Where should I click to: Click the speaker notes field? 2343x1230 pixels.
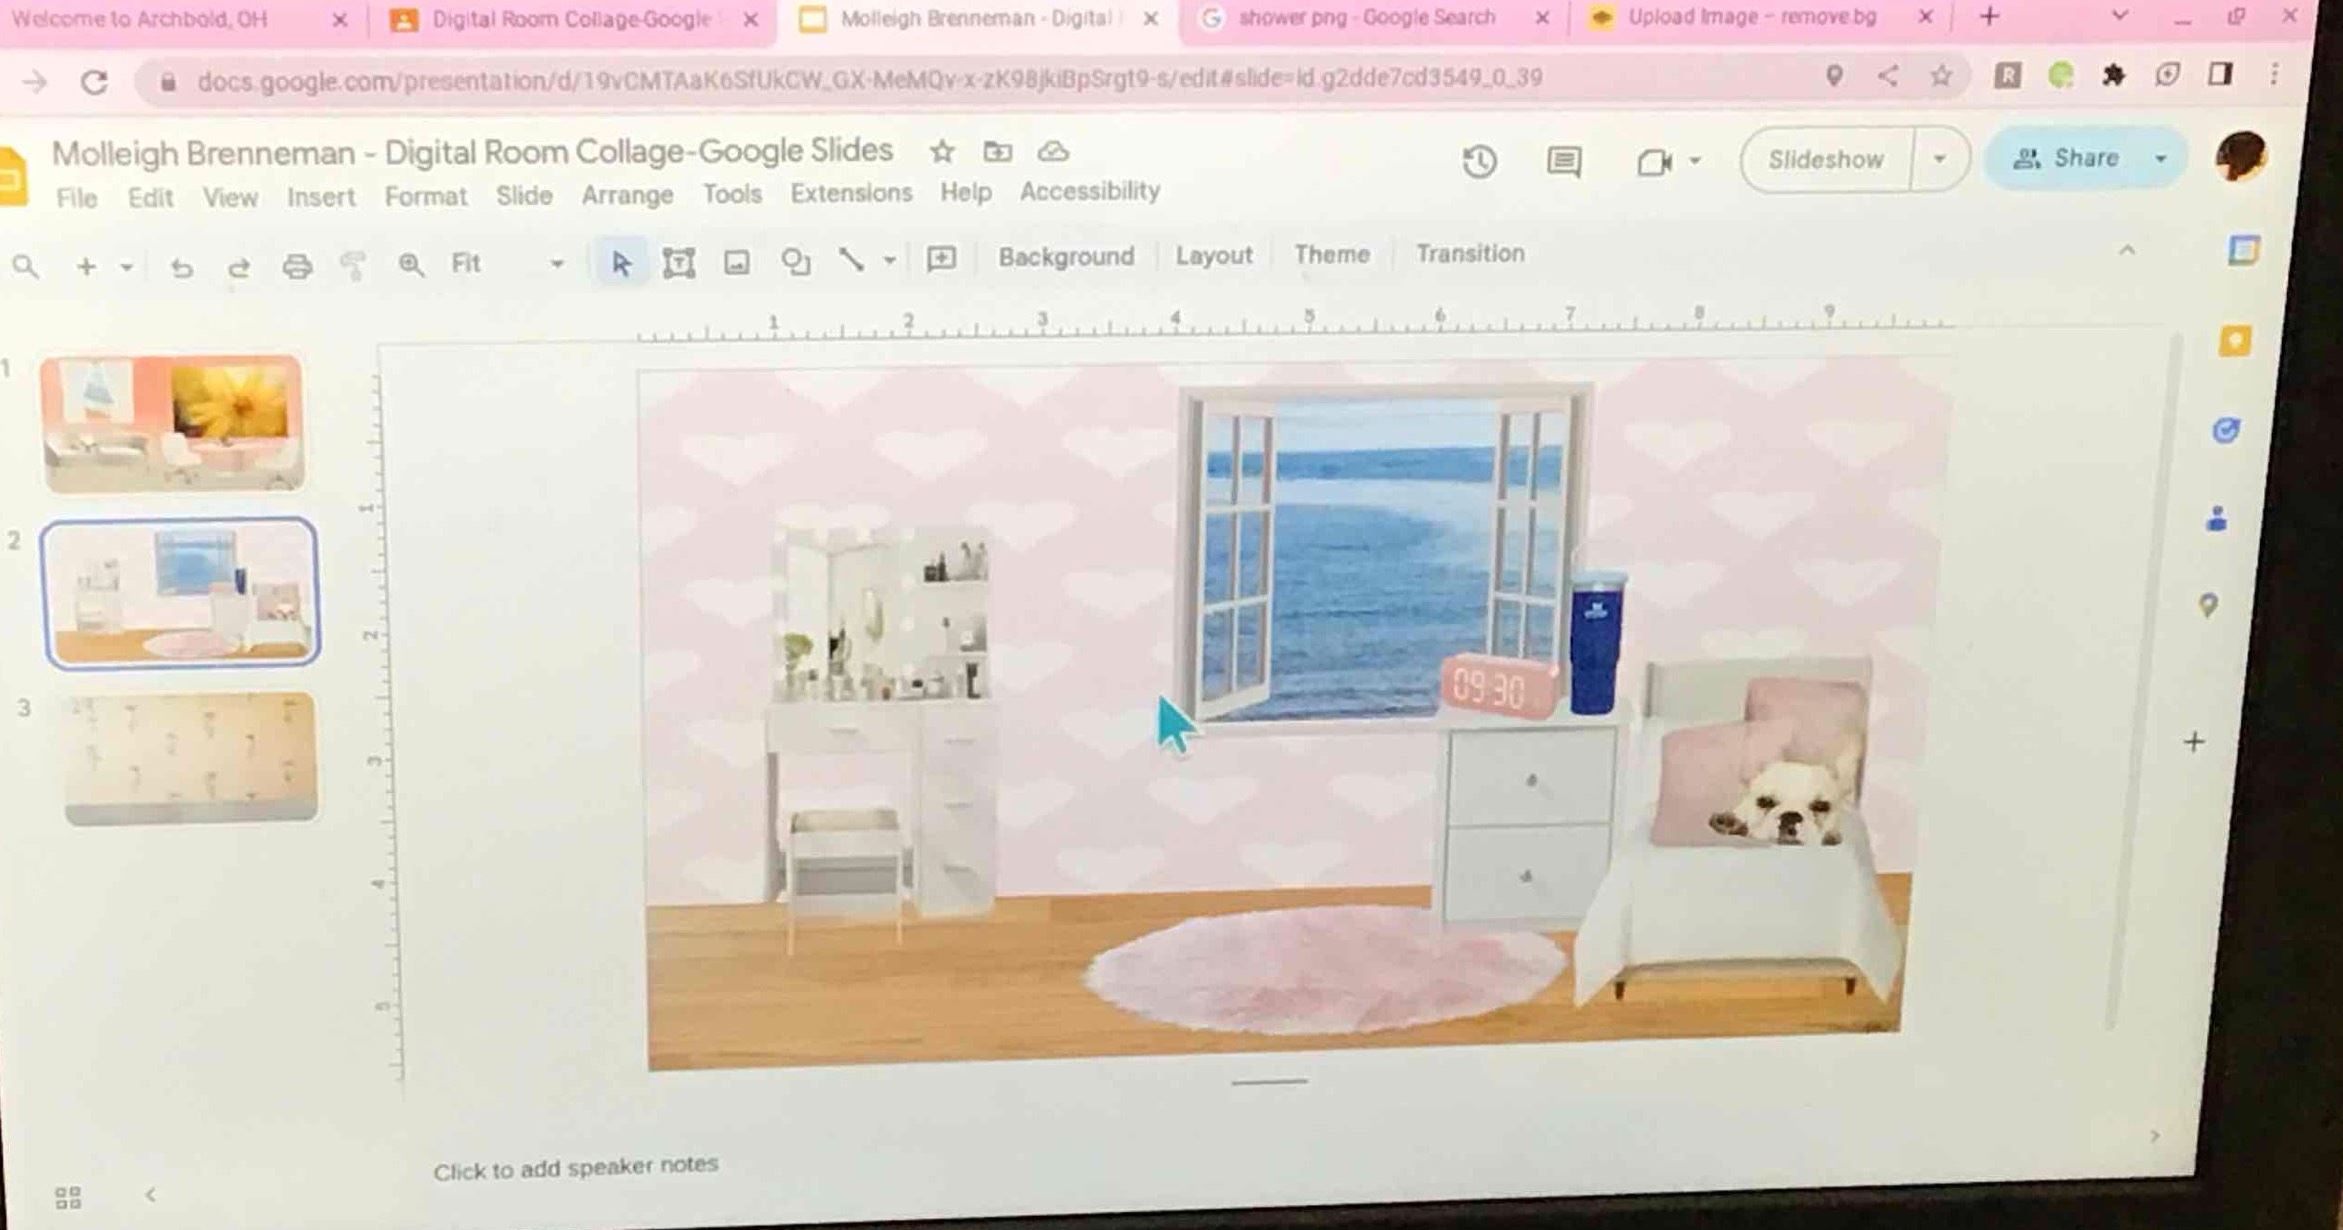coord(576,1167)
